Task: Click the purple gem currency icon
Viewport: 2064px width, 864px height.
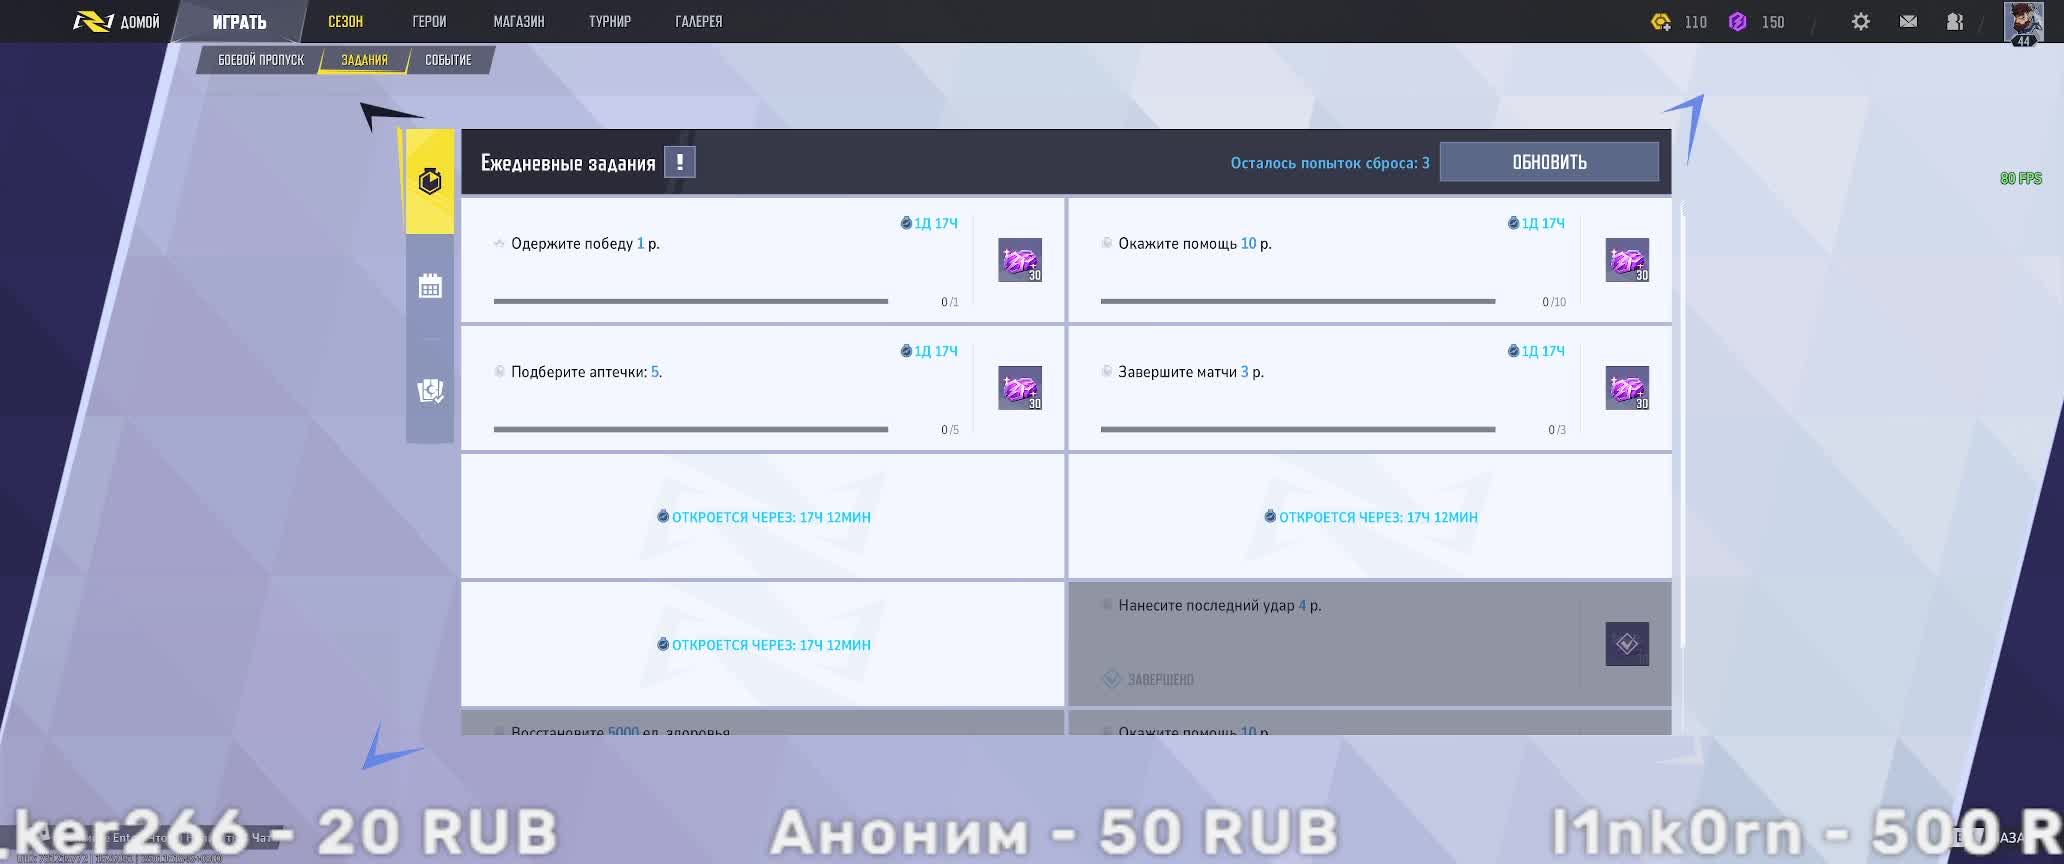Action: click(x=1738, y=21)
